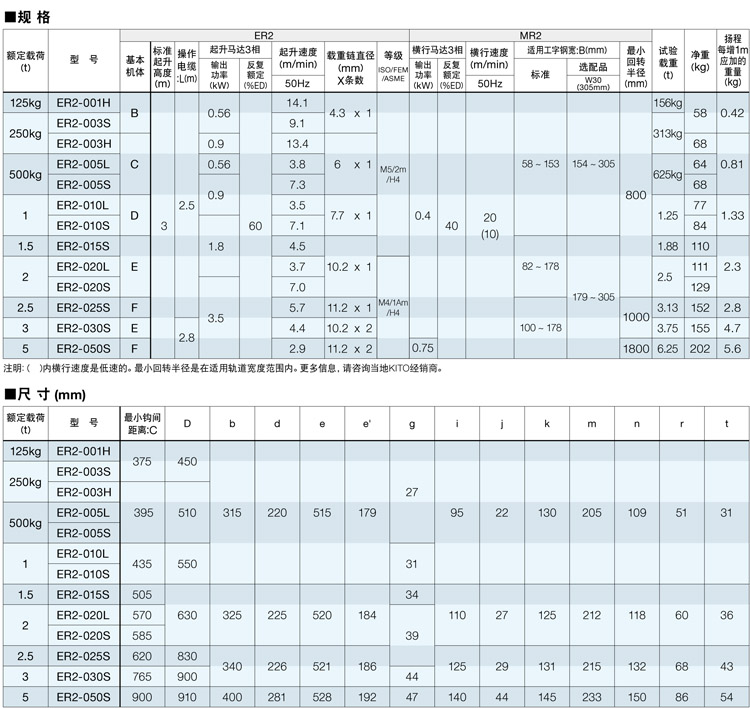
Task: Click the i dimension value 140
Action: click(x=457, y=697)
